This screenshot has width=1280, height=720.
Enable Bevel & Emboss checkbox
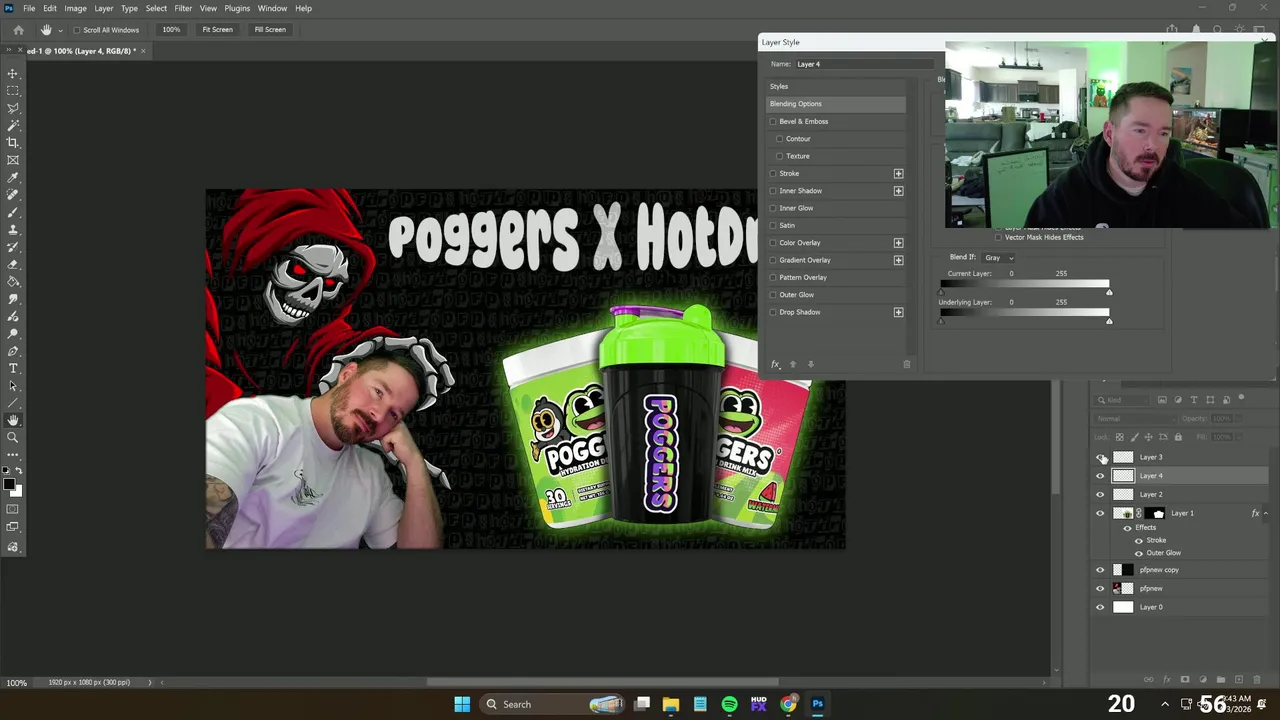point(773,121)
